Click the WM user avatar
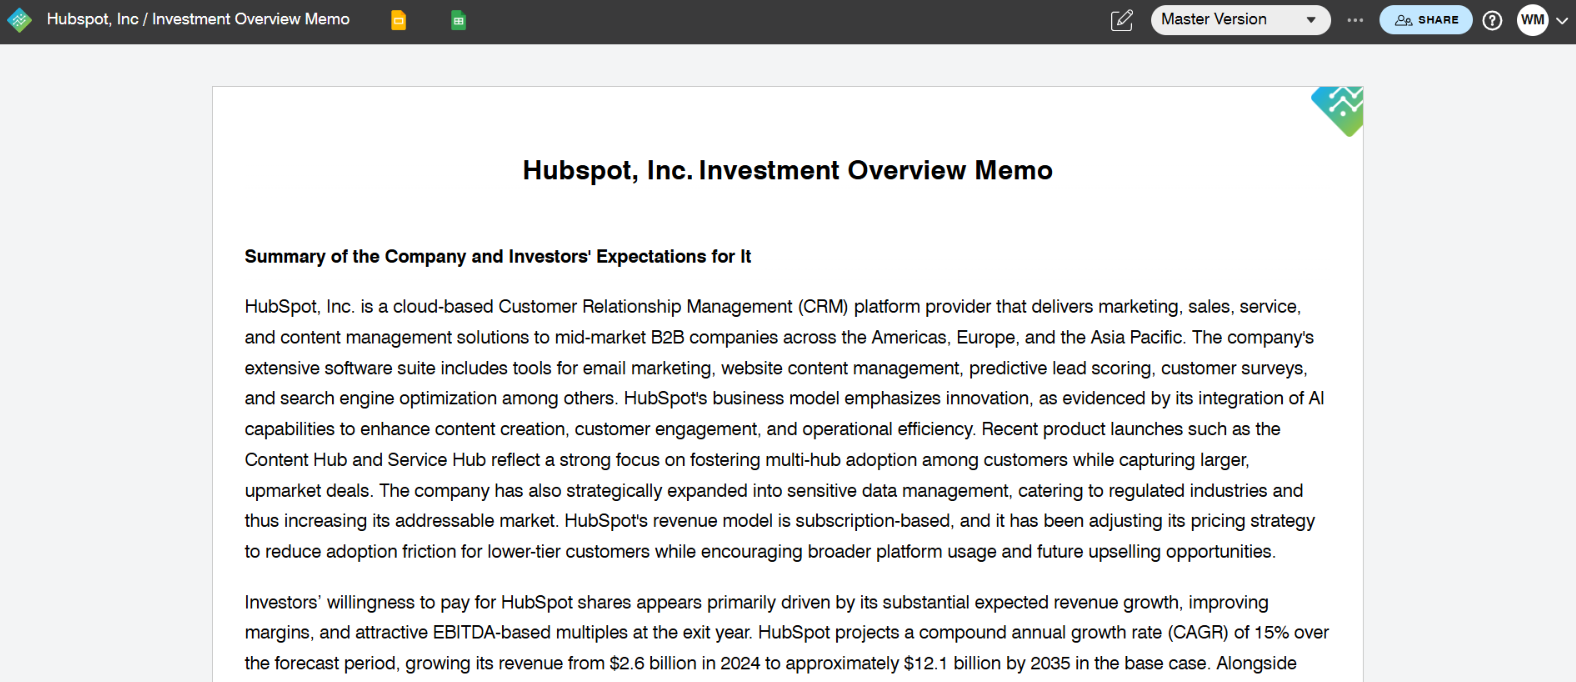1576x682 pixels. tap(1532, 20)
